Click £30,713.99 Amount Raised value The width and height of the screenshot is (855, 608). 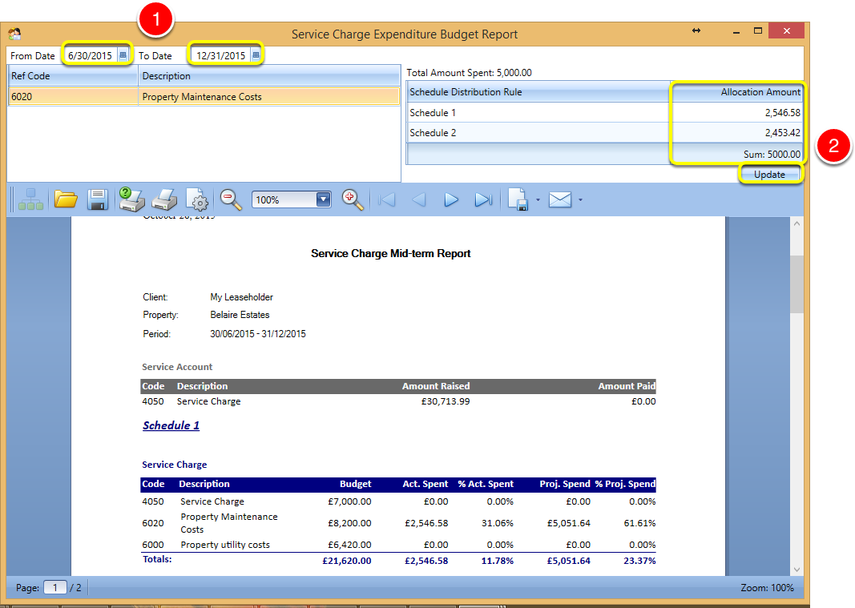(x=445, y=401)
